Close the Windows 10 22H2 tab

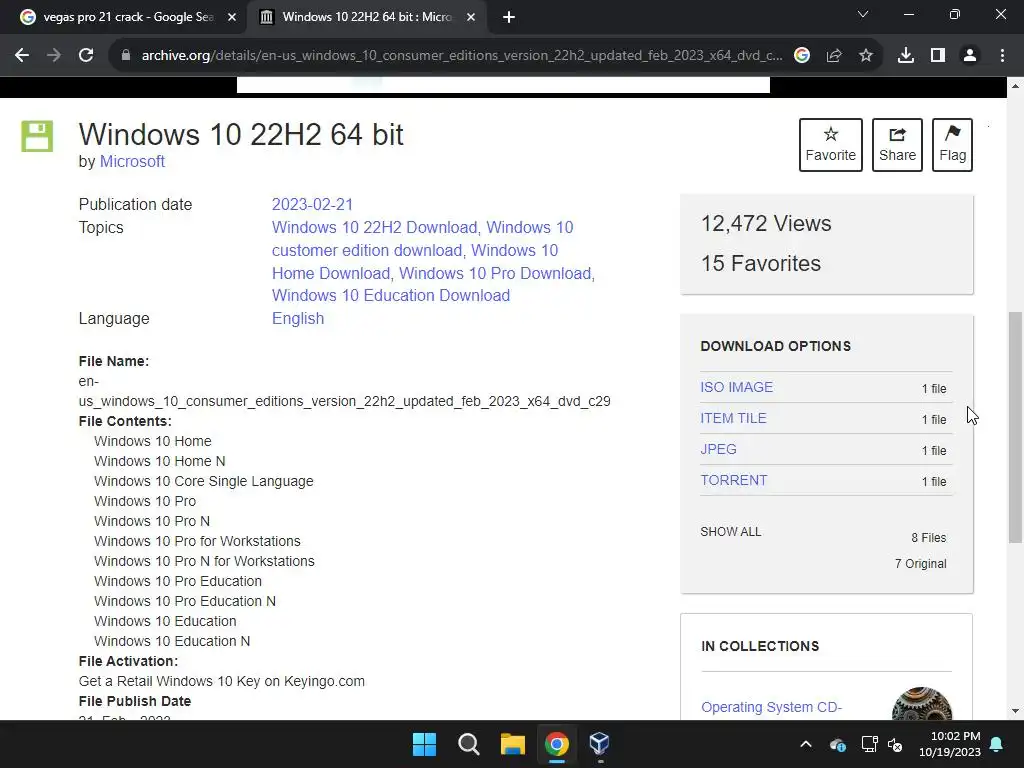471,17
